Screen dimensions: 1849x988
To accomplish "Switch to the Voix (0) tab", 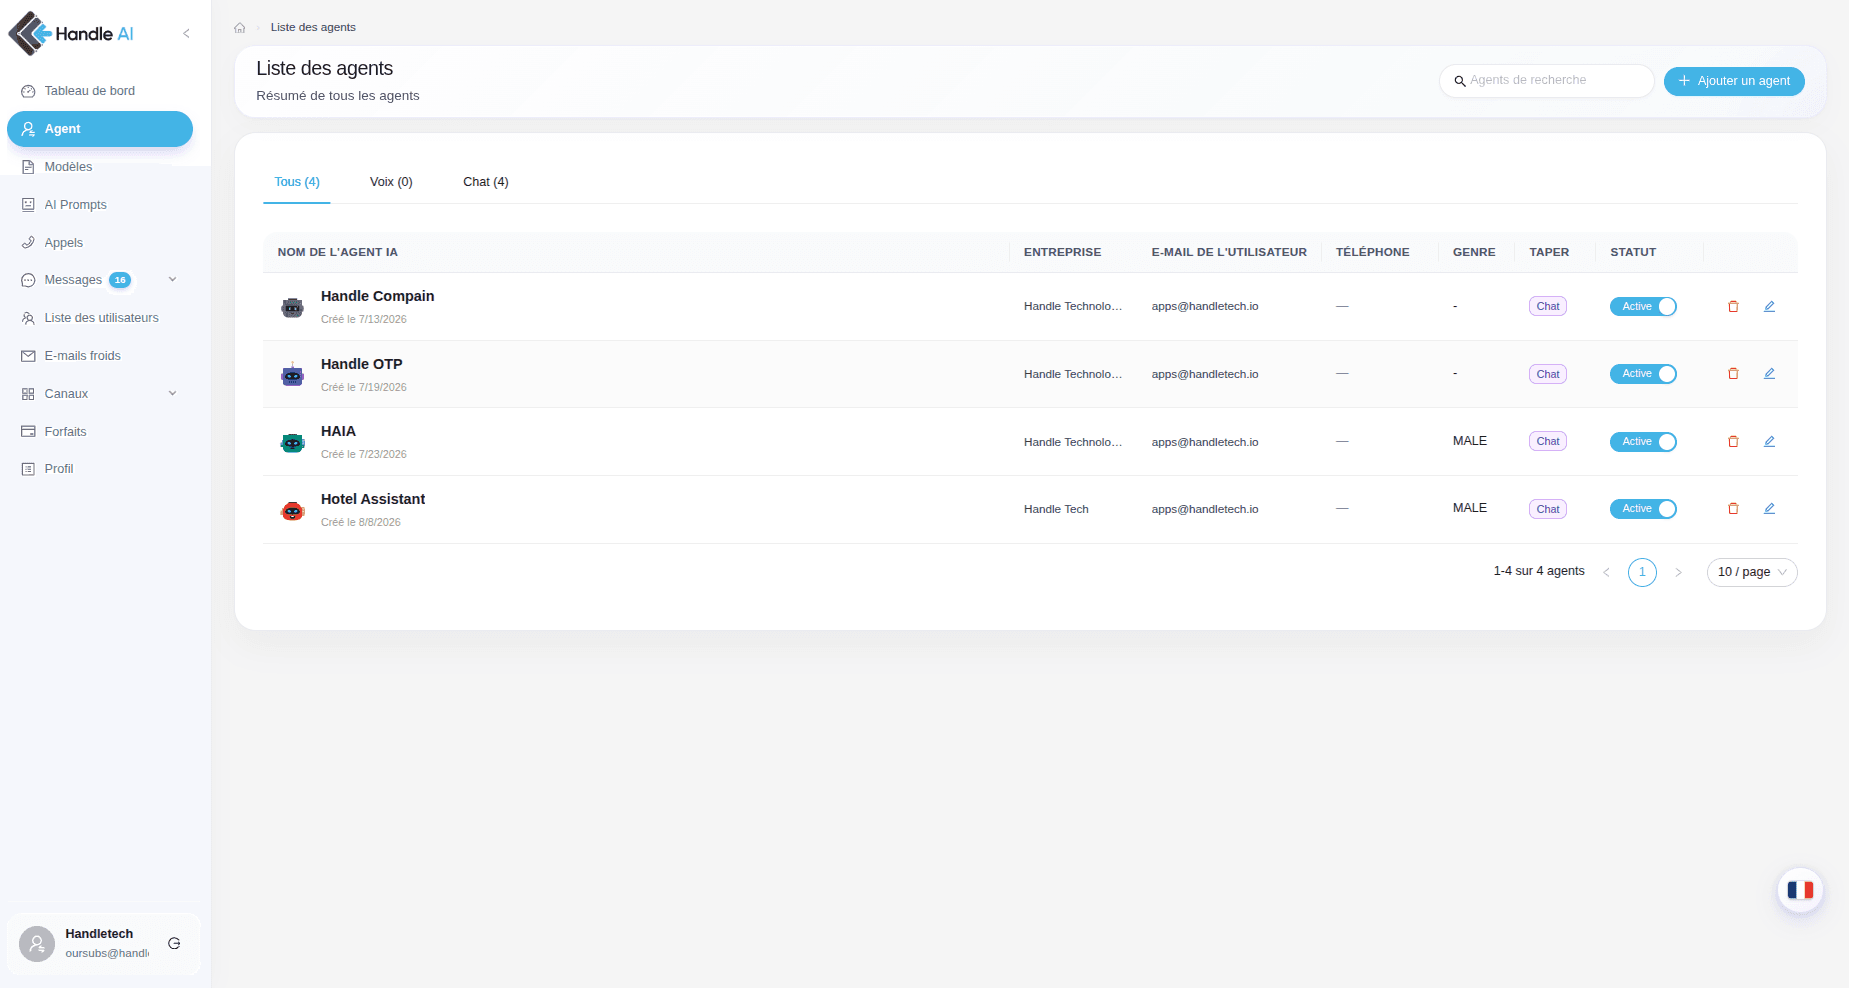I will [391, 182].
